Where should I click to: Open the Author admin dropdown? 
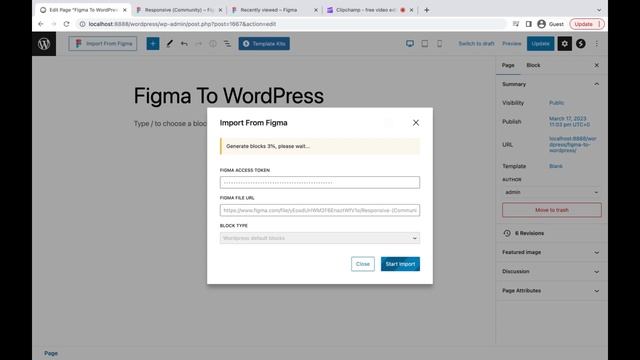pos(552,192)
